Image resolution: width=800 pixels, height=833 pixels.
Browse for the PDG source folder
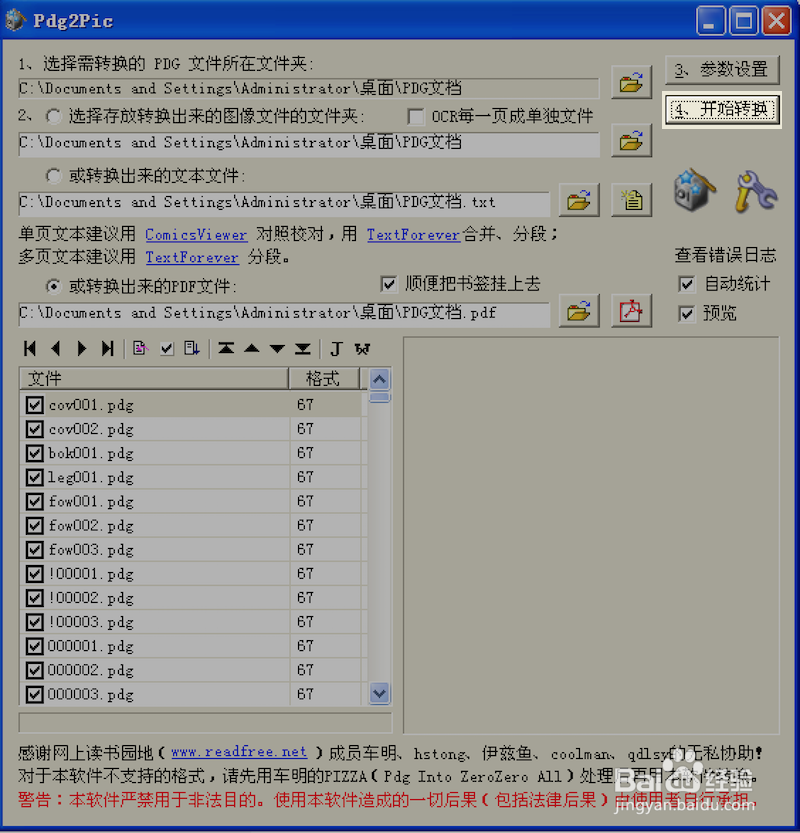click(x=631, y=82)
